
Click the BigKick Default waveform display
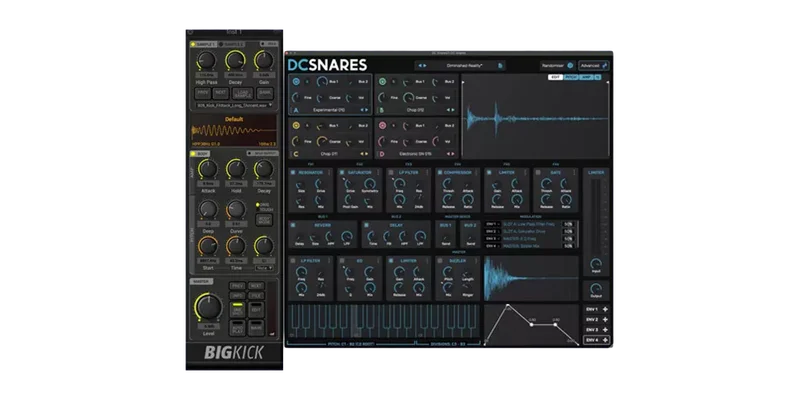point(234,130)
